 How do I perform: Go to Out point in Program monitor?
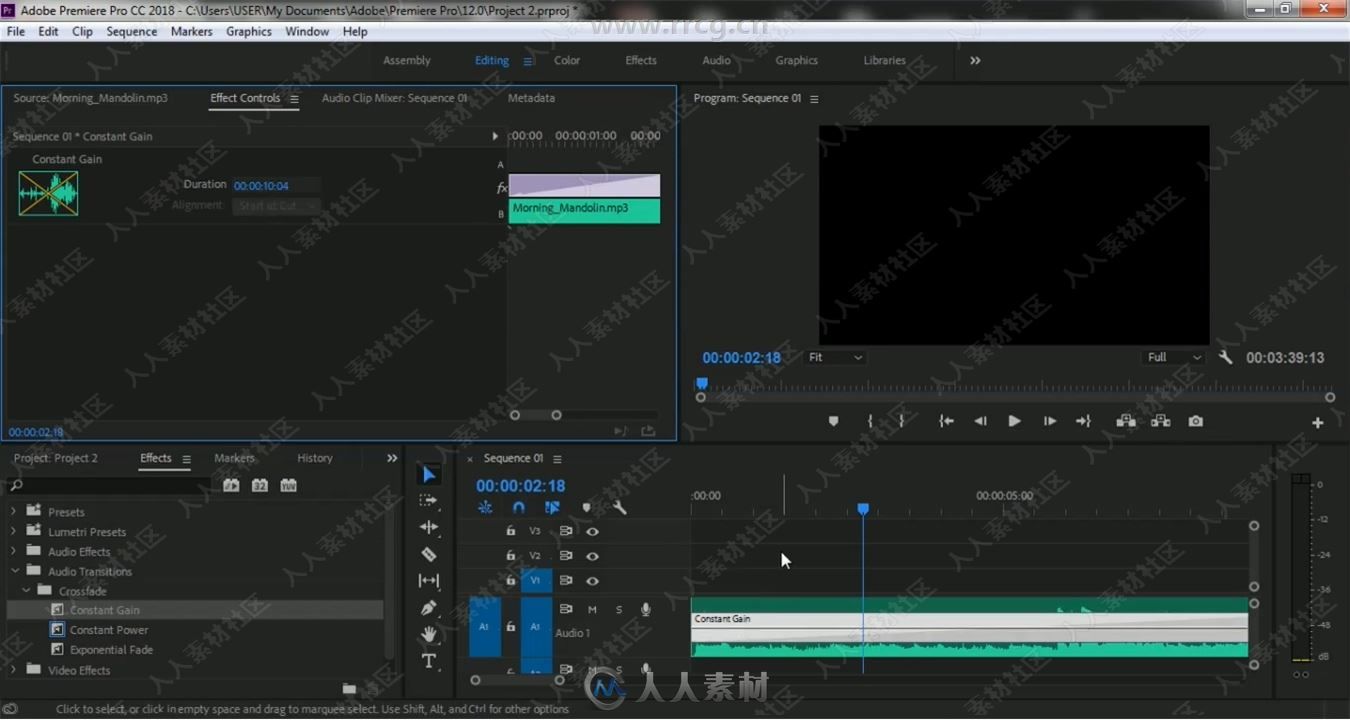coord(1083,422)
